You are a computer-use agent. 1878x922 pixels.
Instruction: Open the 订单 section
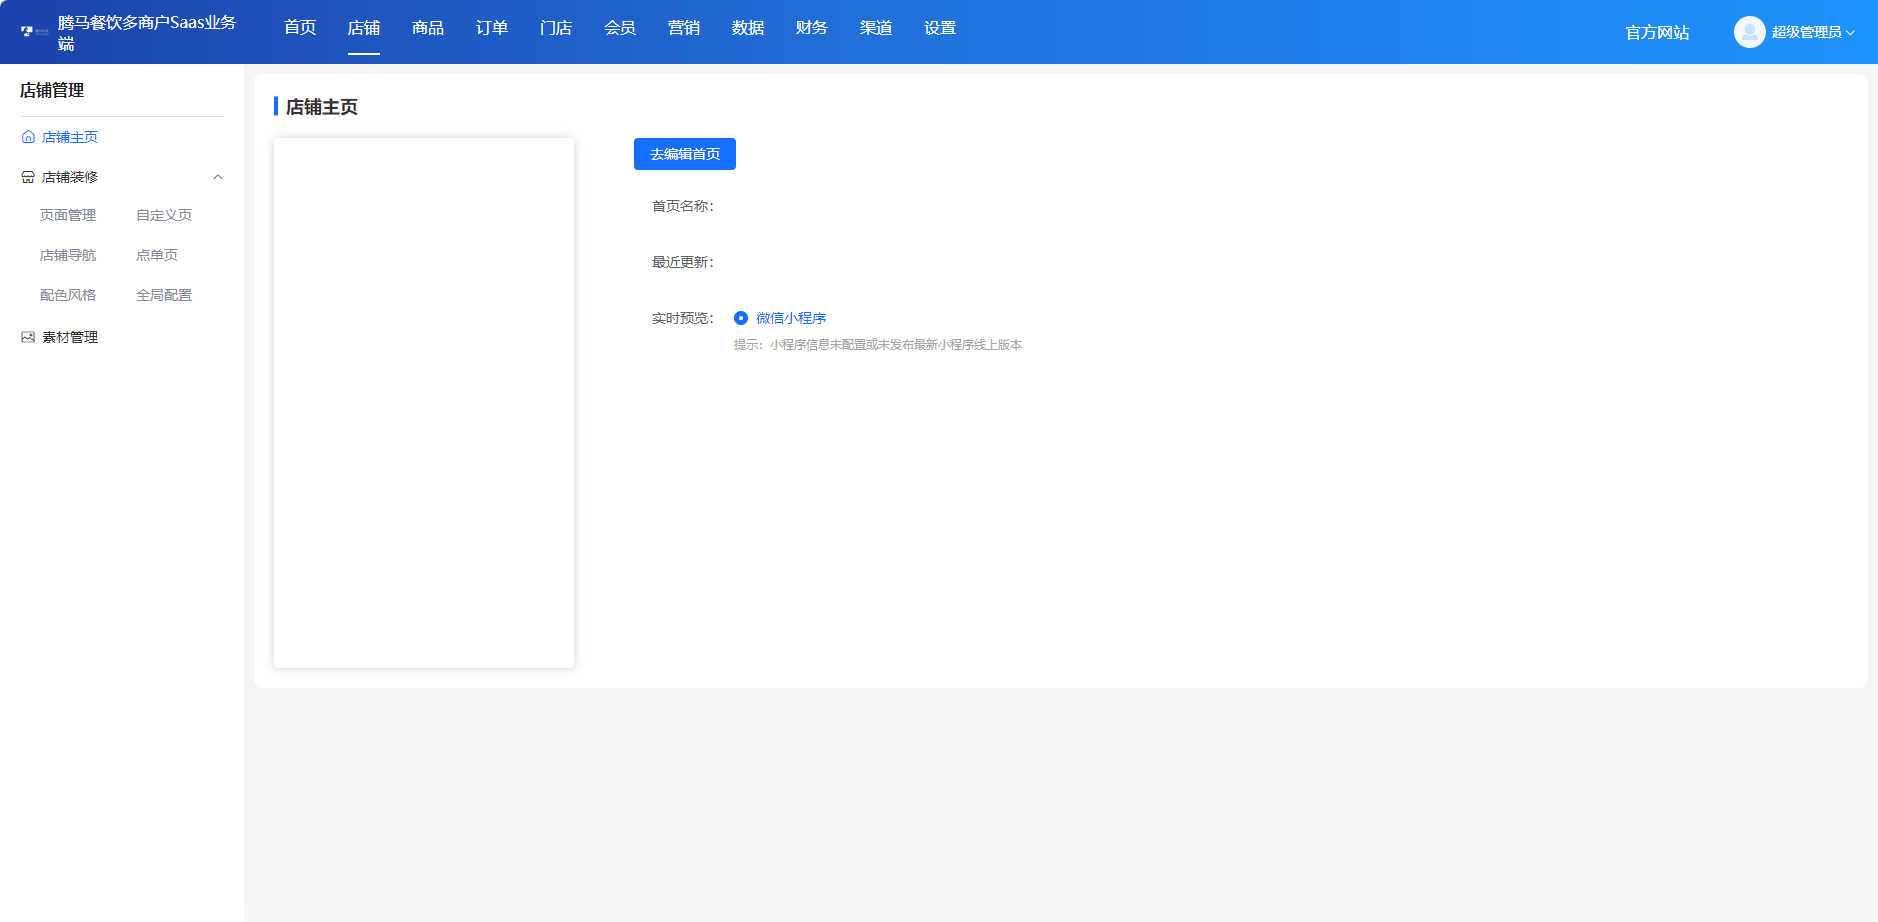tap(491, 28)
